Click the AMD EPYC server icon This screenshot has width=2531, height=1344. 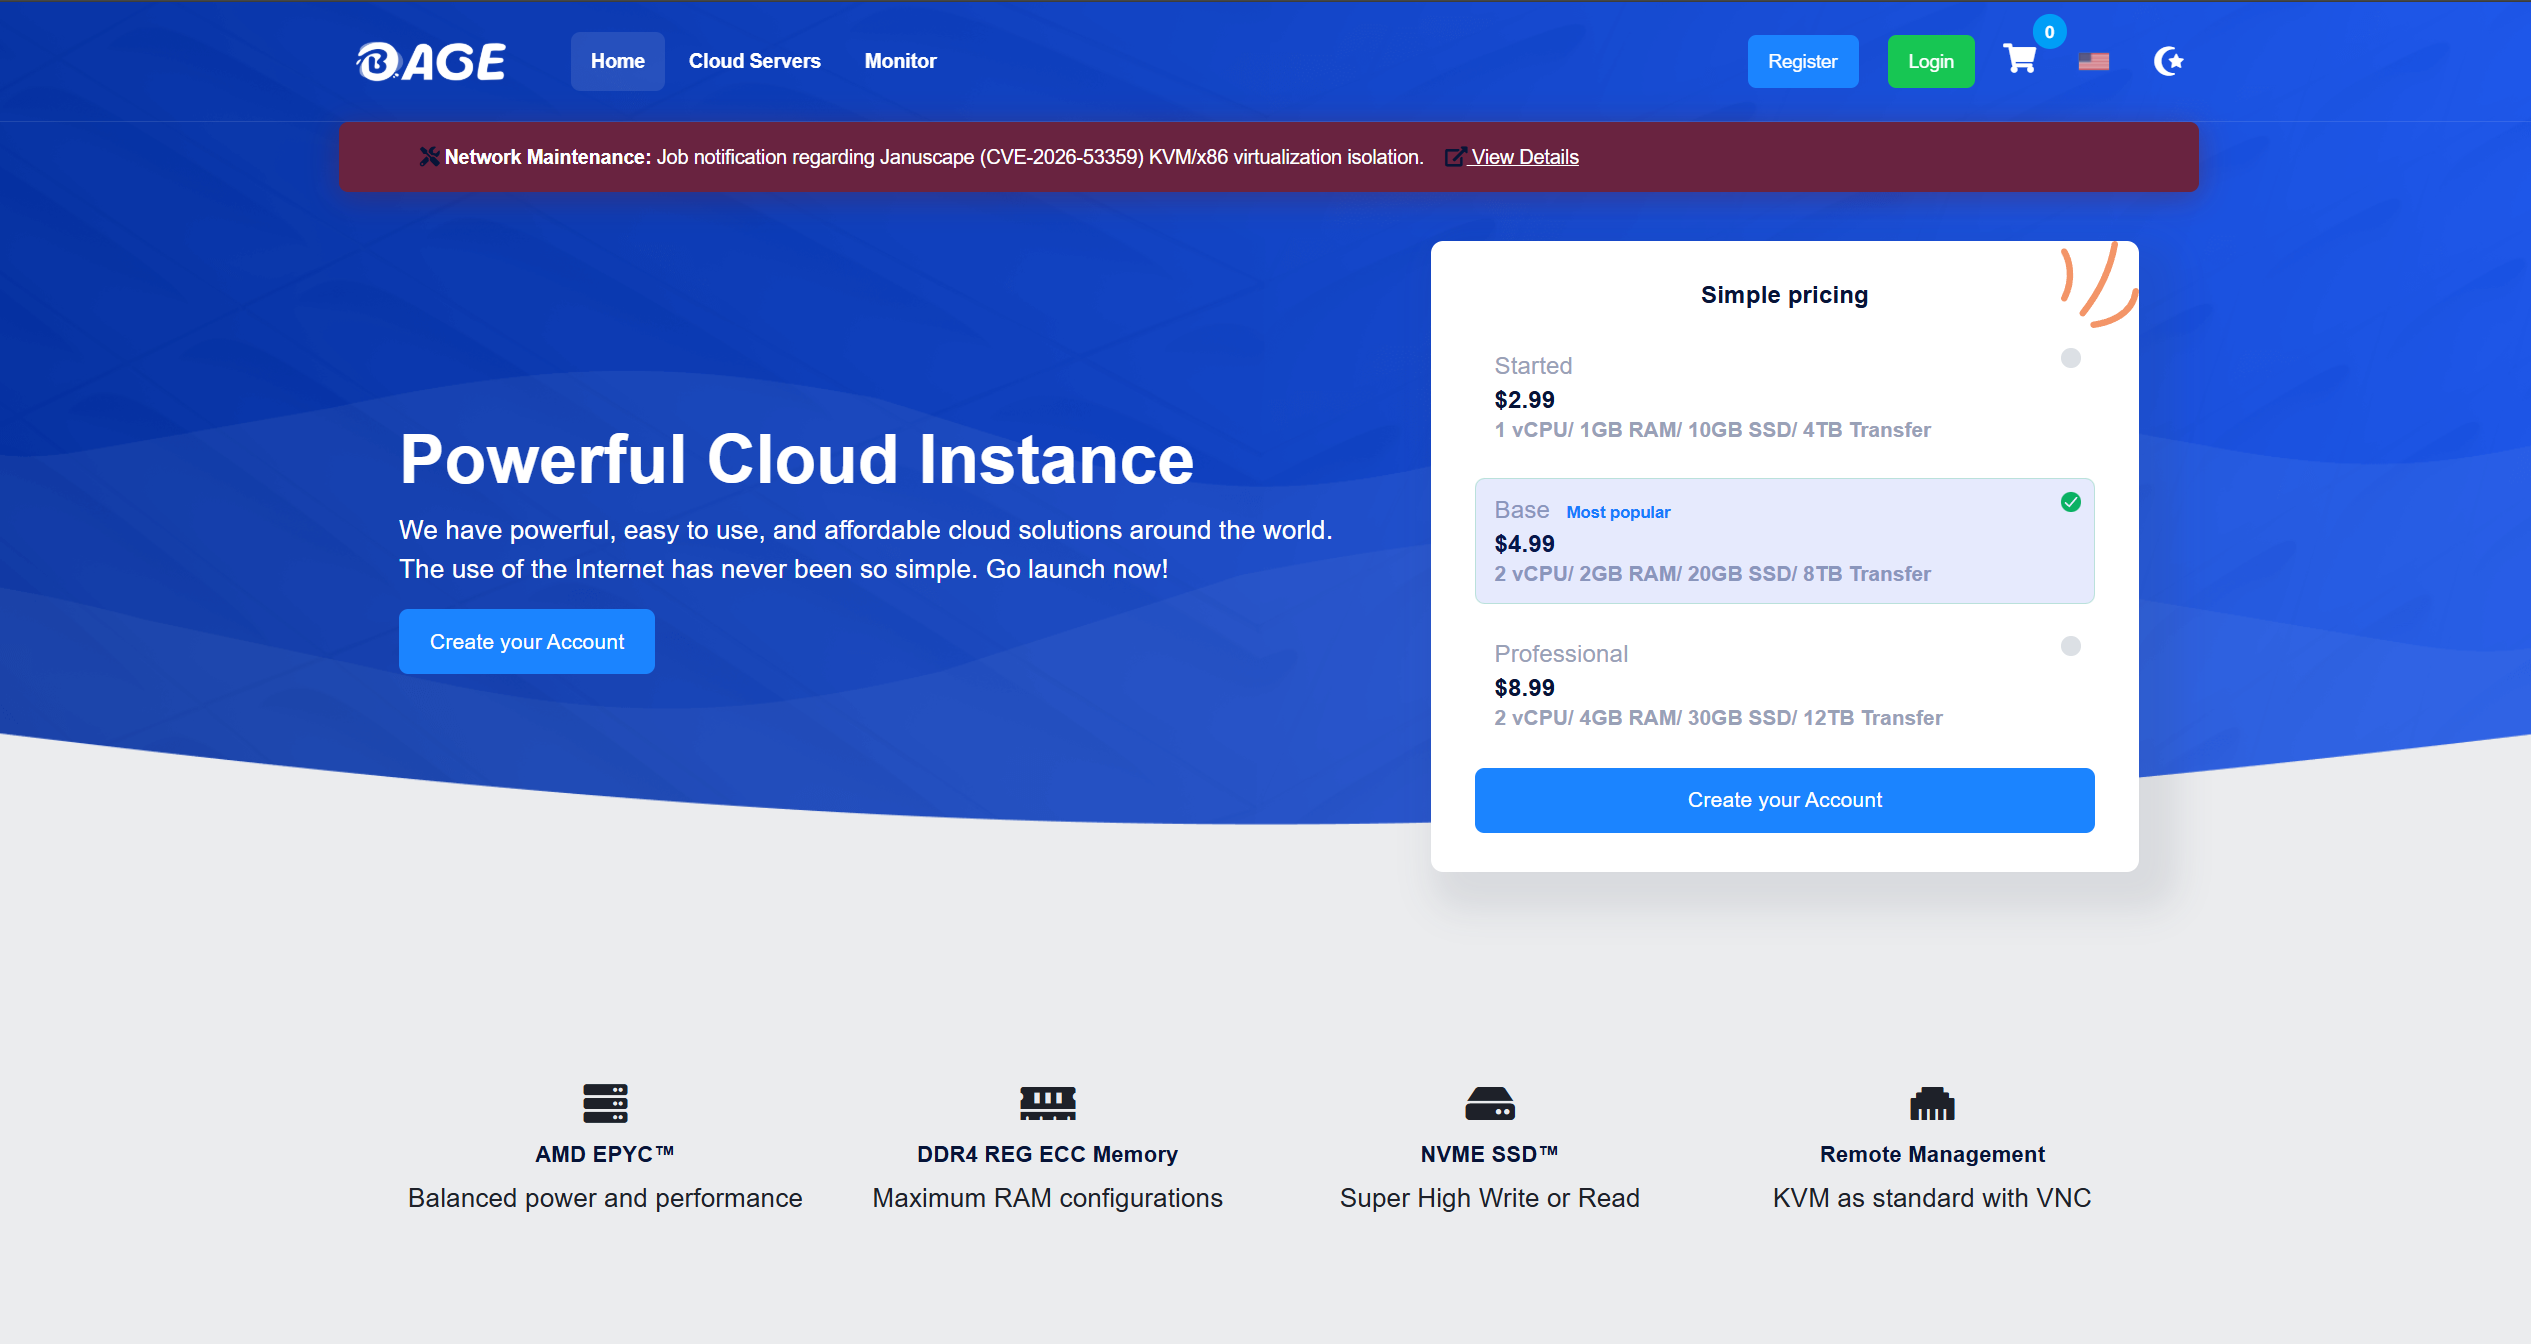tap(605, 1103)
